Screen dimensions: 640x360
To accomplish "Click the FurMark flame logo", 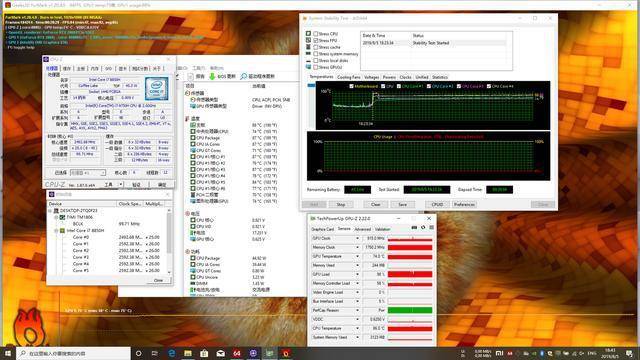I will point(28,327).
